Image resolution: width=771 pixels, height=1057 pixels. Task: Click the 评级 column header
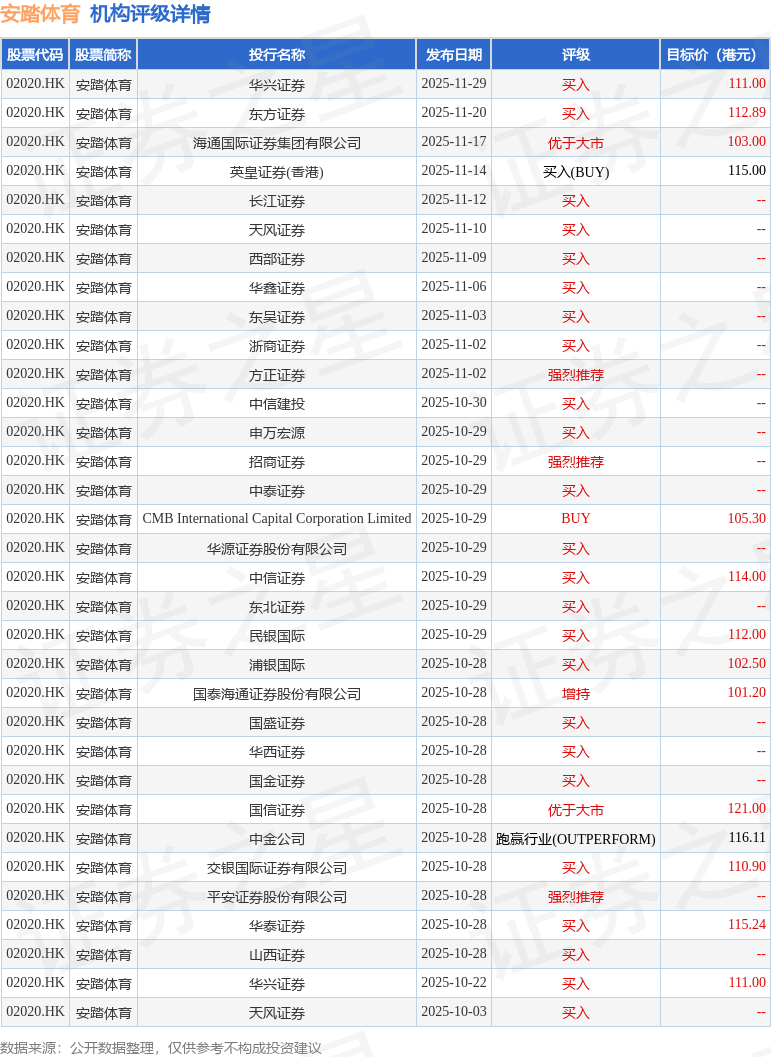coord(576,55)
